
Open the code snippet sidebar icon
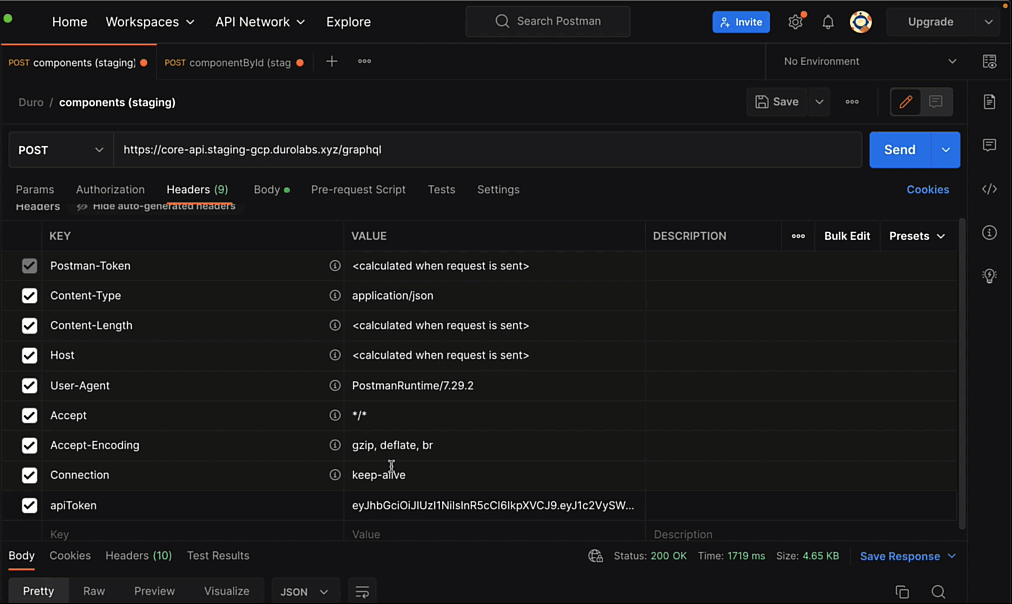point(989,189)
